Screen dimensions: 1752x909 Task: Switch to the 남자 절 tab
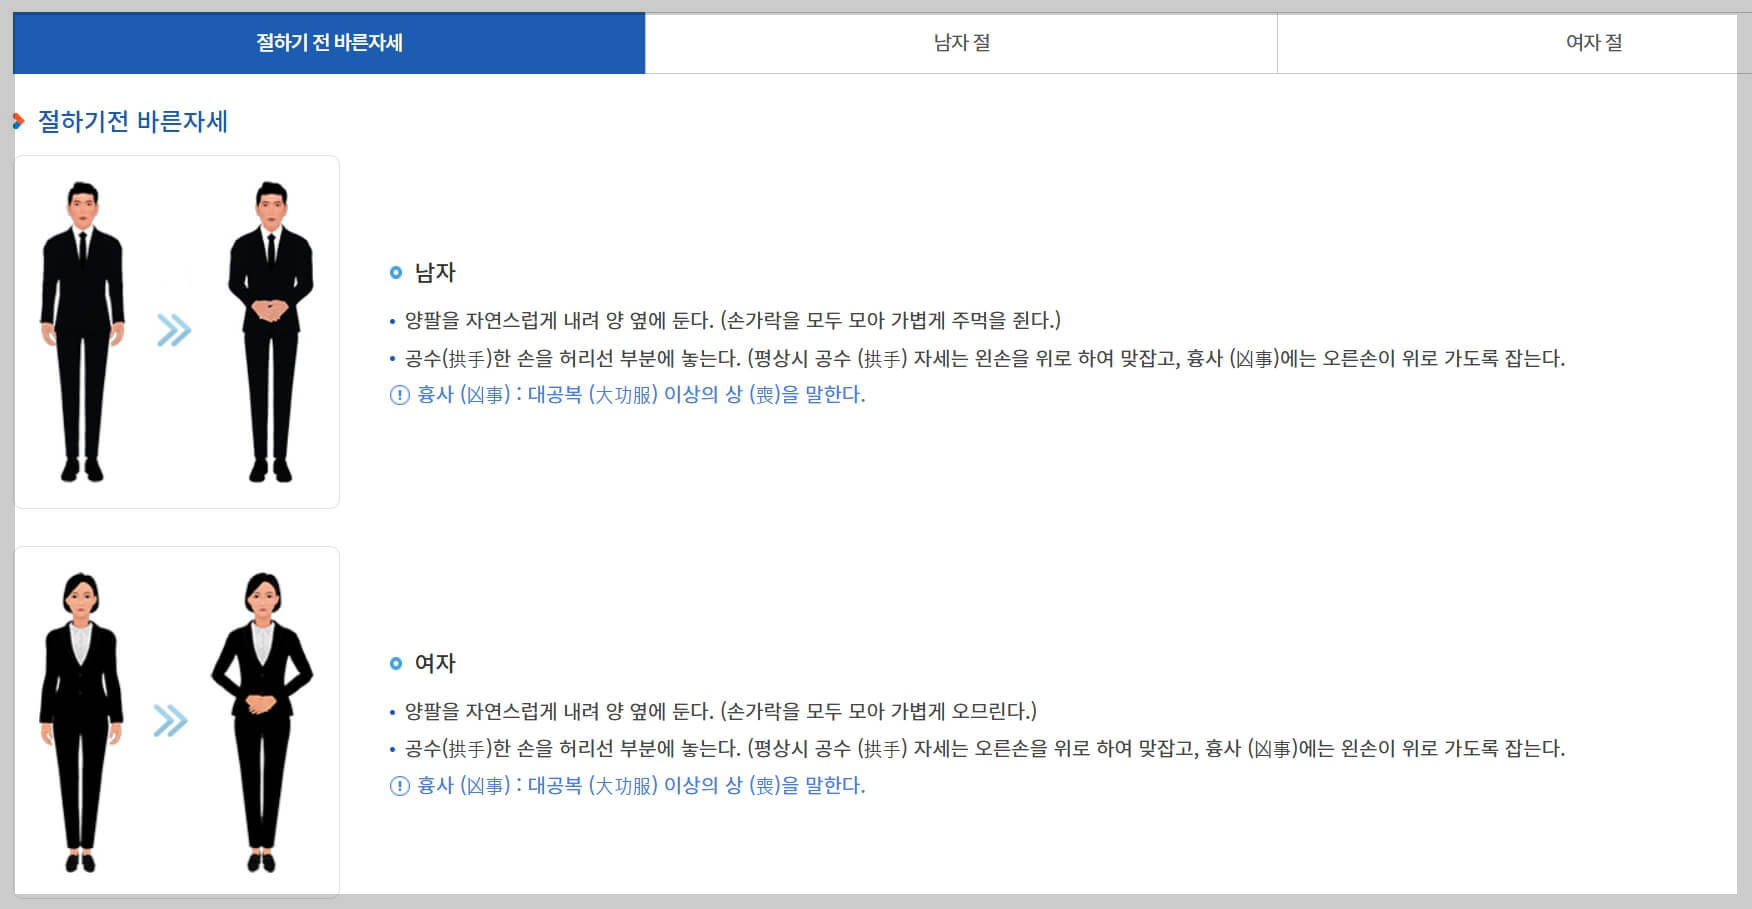(960, 43)
